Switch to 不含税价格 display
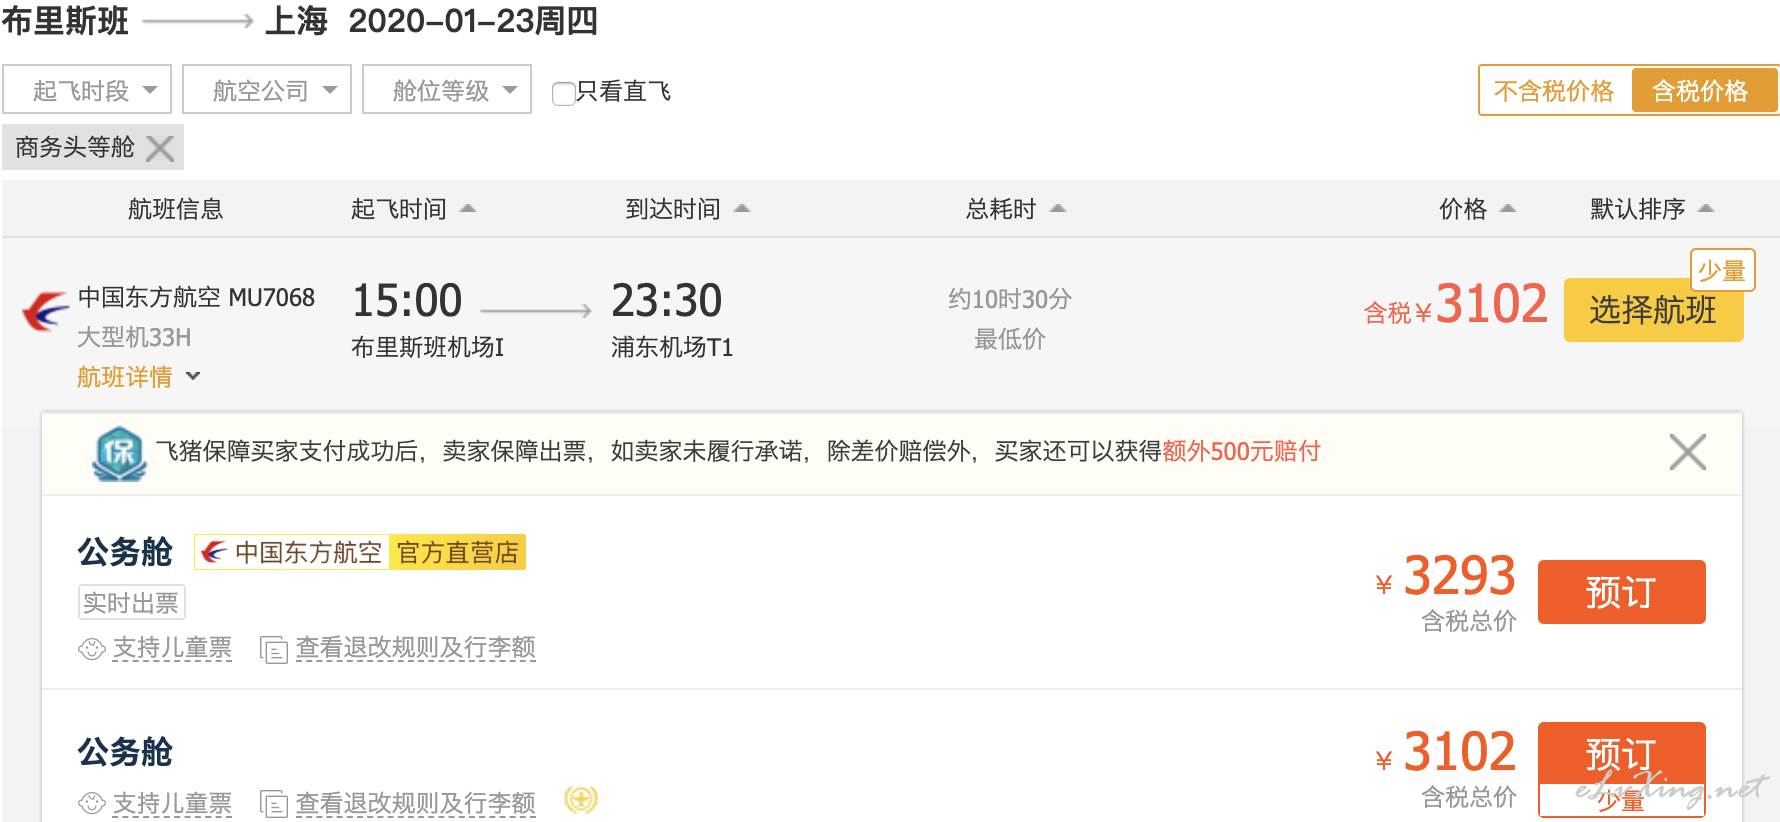The width and height of the screenshot is (1780, 822). [1554, 91]
